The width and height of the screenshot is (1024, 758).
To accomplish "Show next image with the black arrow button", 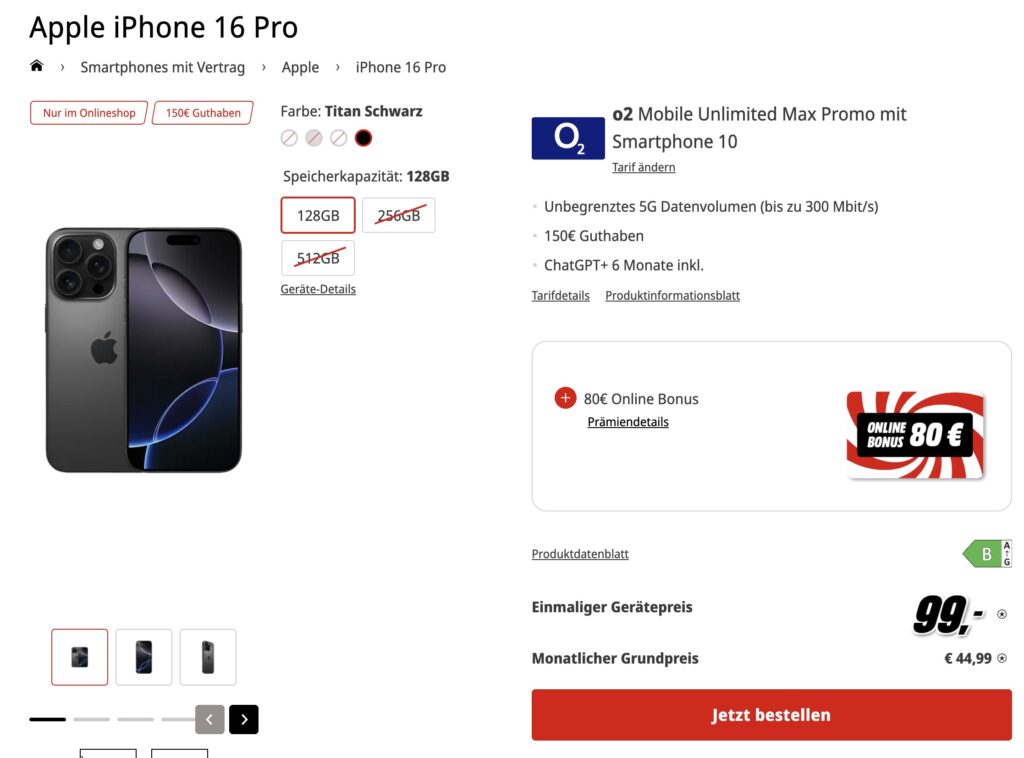I will [244, 719].
